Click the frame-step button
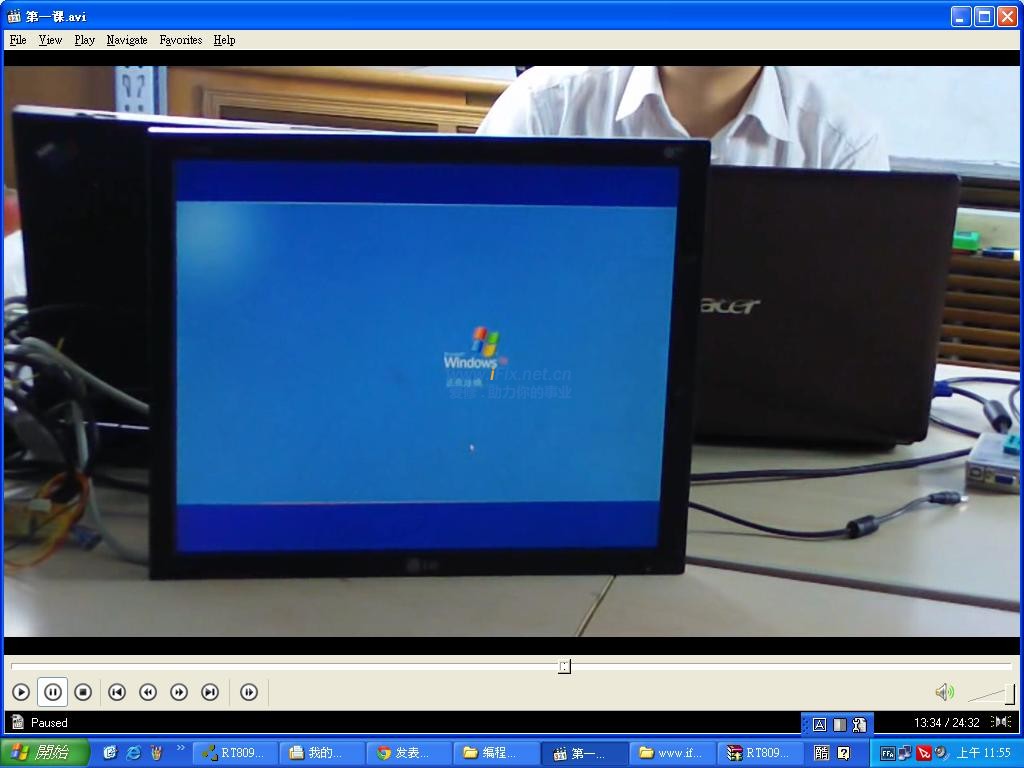 click(249, 692)
